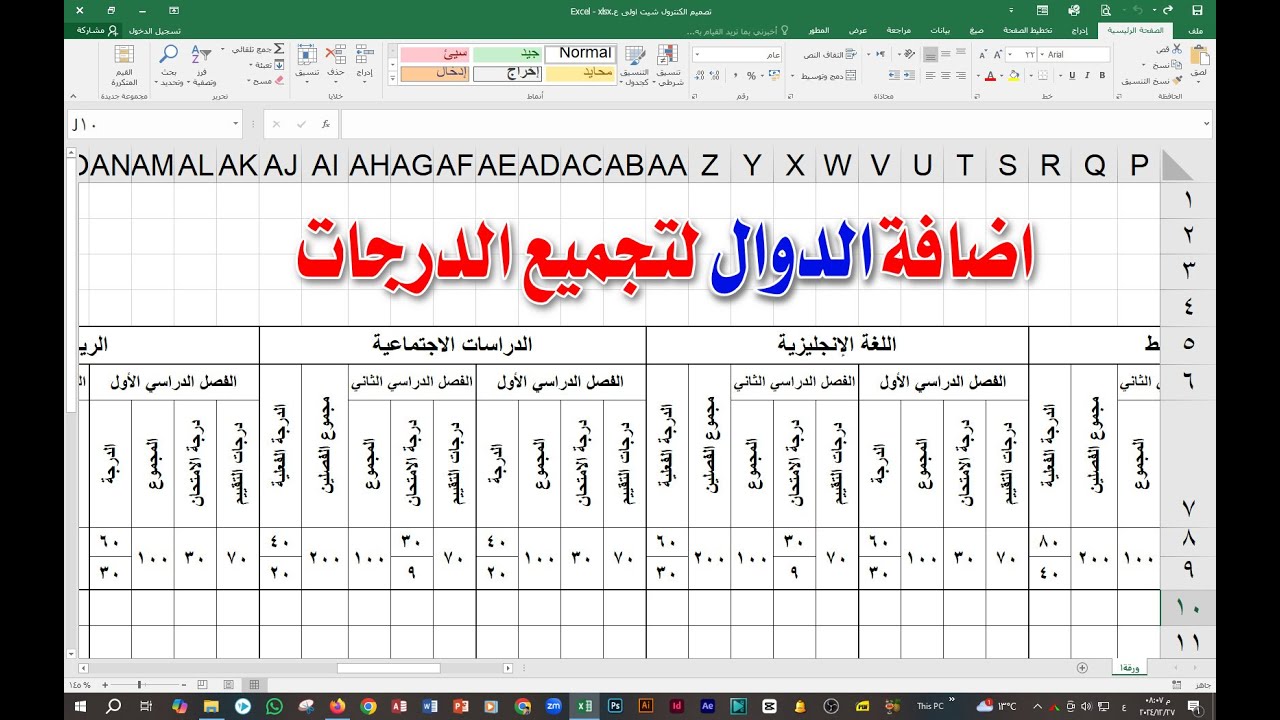Click the AutoSum sigma (جمع تلقائي) icon
1280x720 pixels.
coord(279,49)
